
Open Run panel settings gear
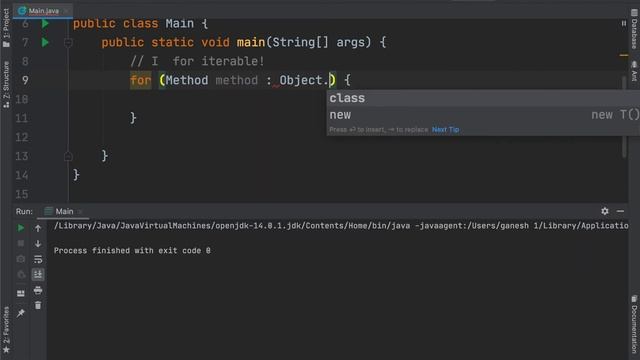coord(604,211)
